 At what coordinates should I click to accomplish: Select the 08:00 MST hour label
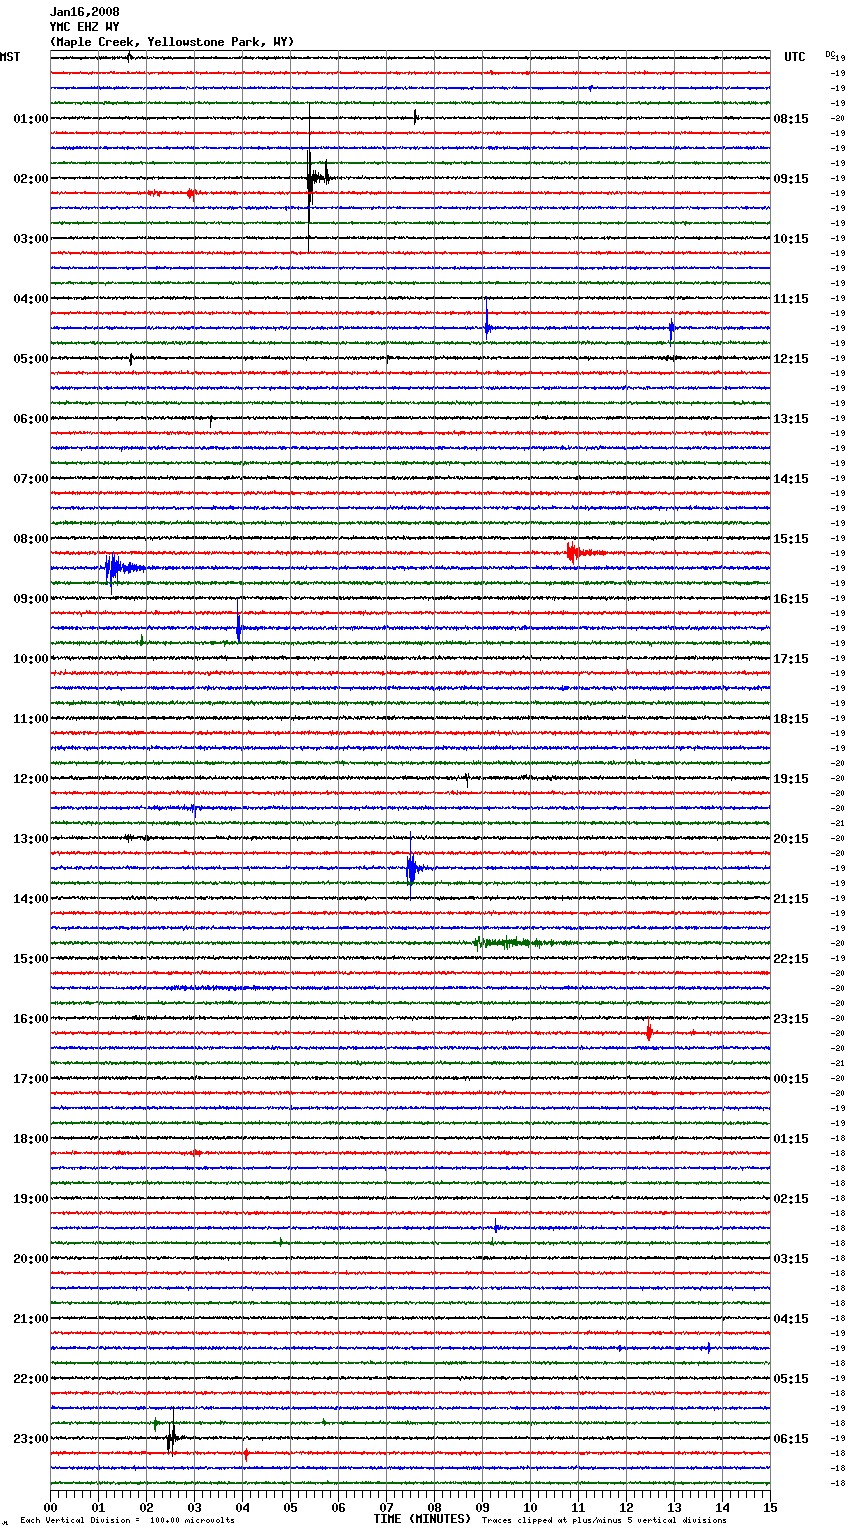[30, 539]
